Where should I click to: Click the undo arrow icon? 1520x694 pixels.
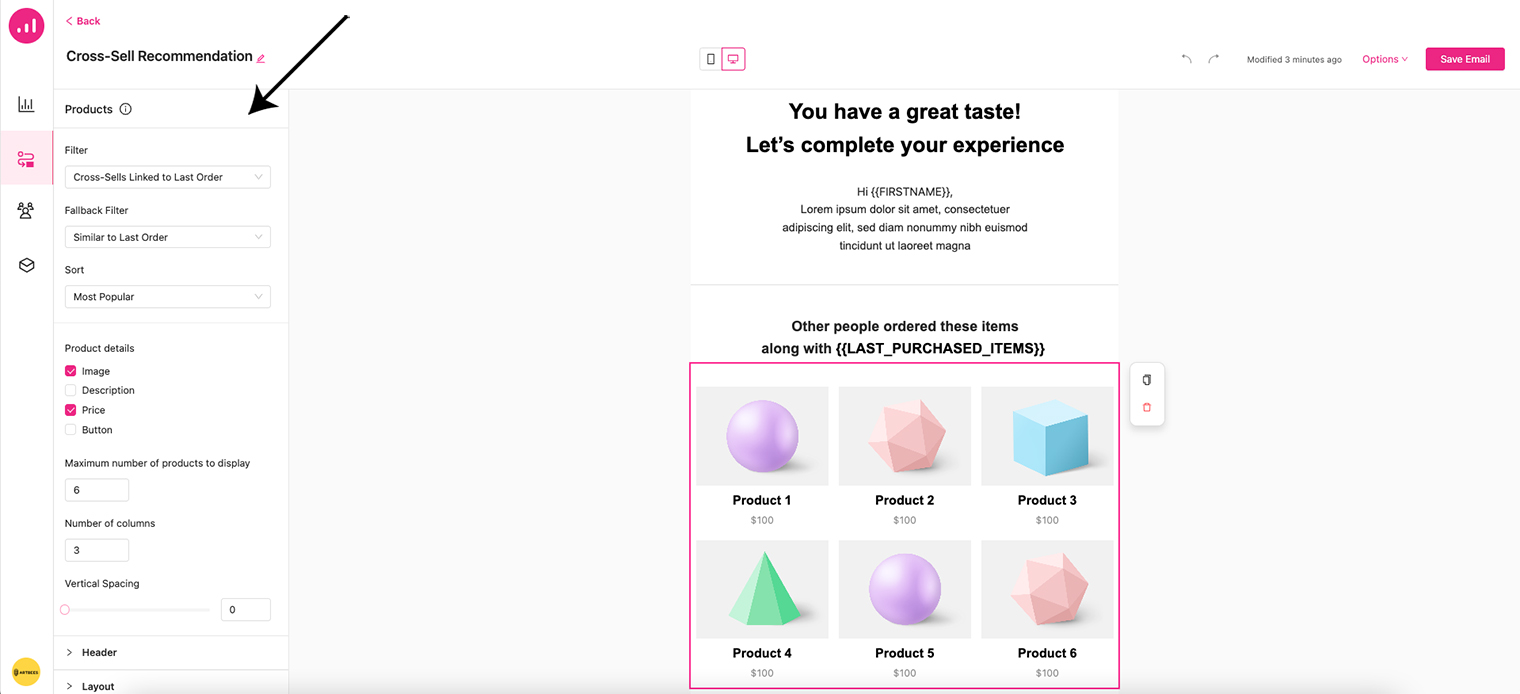1187,59
